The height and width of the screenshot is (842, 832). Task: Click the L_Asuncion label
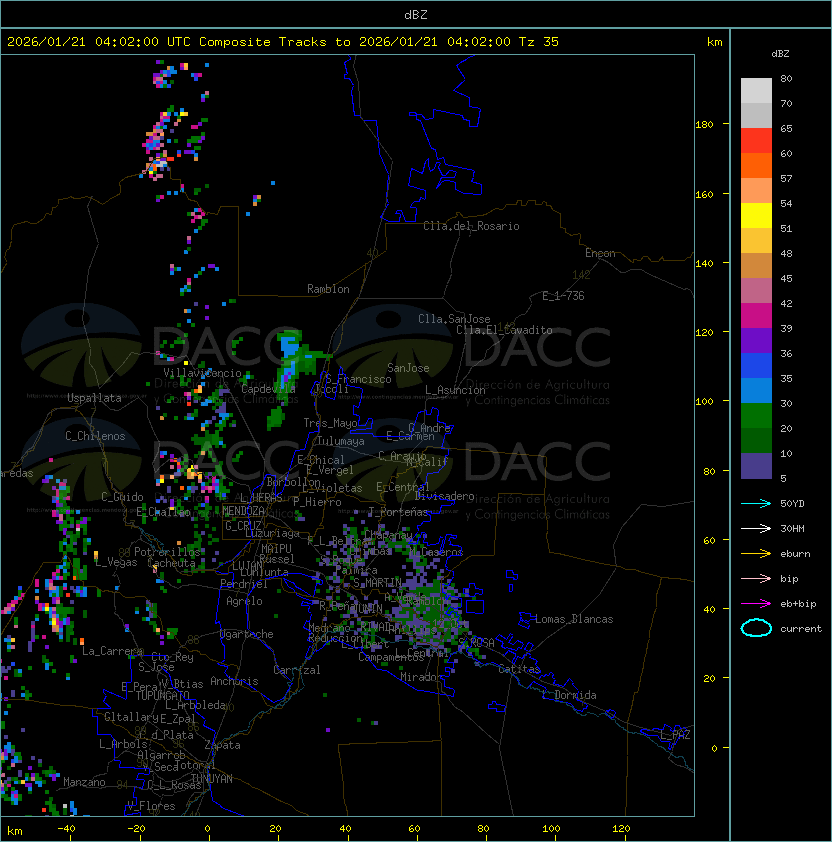click(455, 390)
